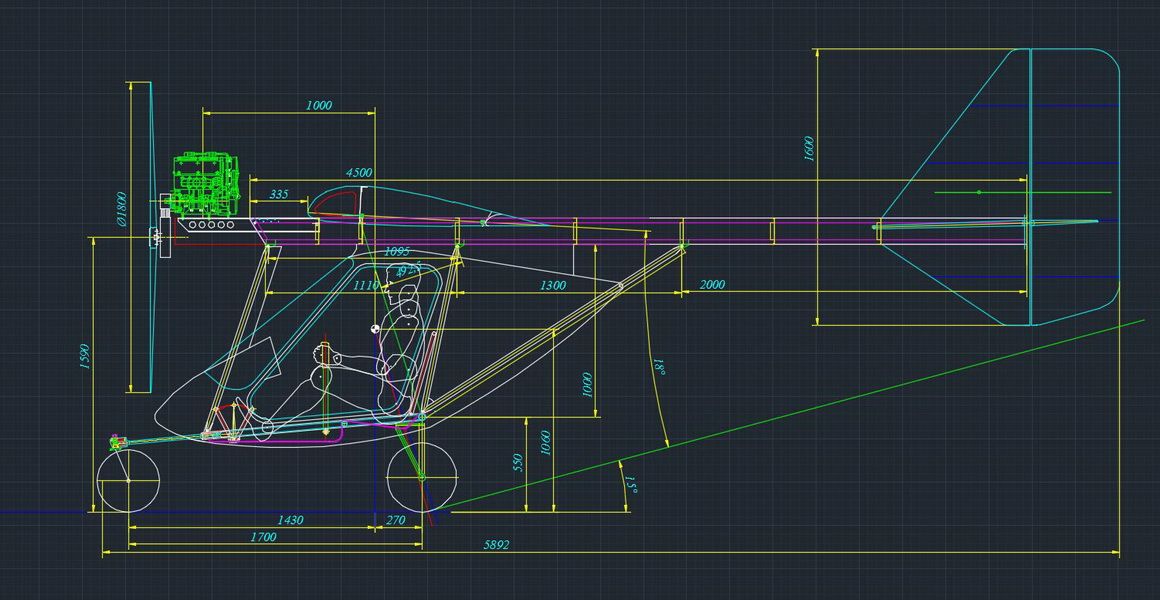1160x600 pixels.
Task: Select the 5892 overall length dimension
Action: [496, 545]
